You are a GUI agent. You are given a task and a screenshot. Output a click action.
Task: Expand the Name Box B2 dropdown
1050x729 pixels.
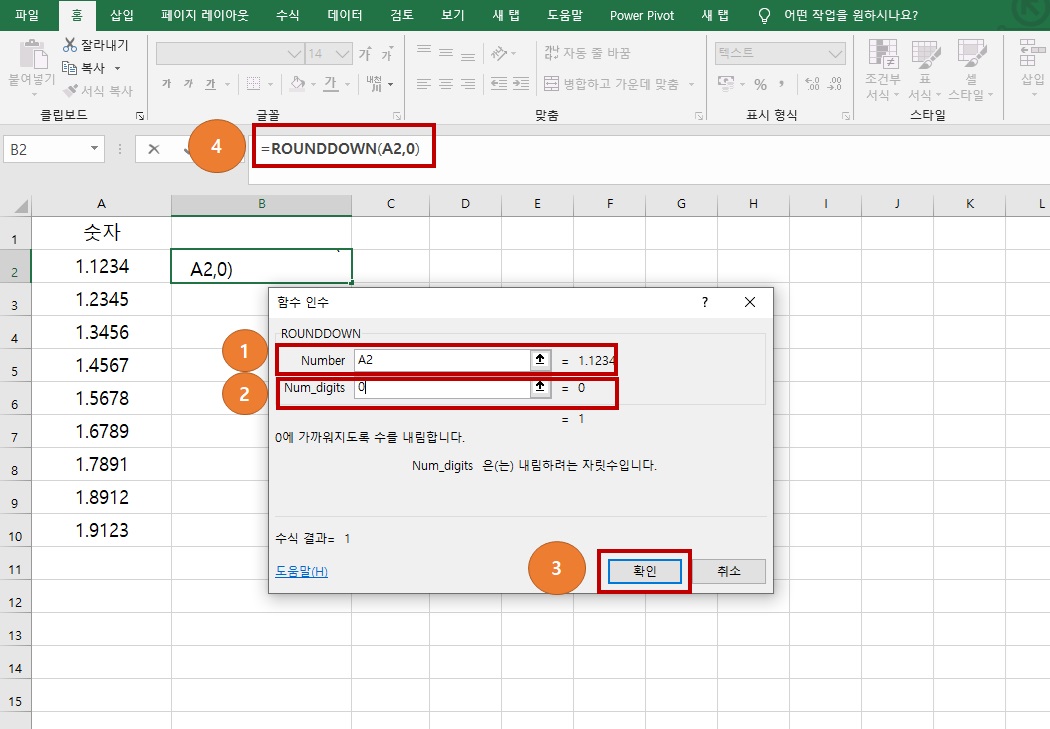click(94, 149)
